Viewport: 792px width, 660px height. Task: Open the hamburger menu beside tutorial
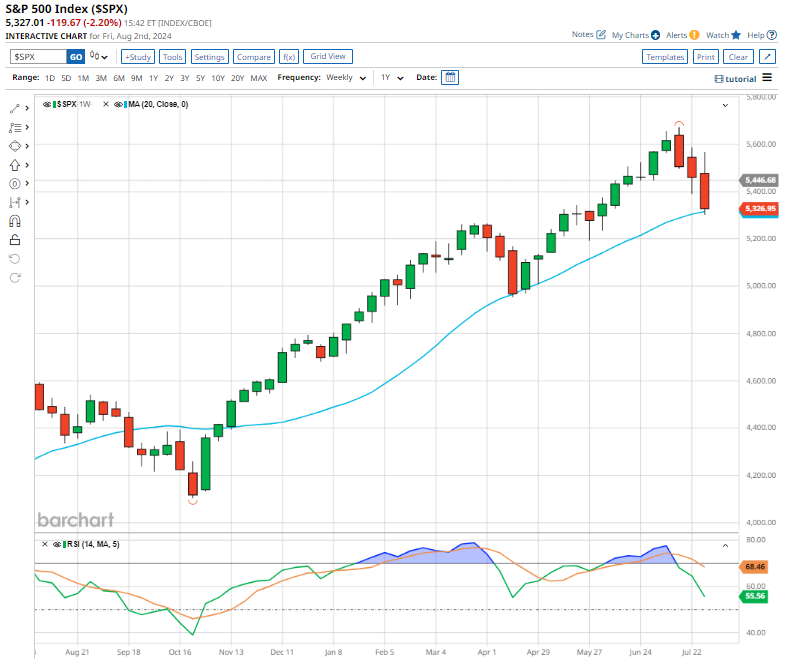(767, 78)
